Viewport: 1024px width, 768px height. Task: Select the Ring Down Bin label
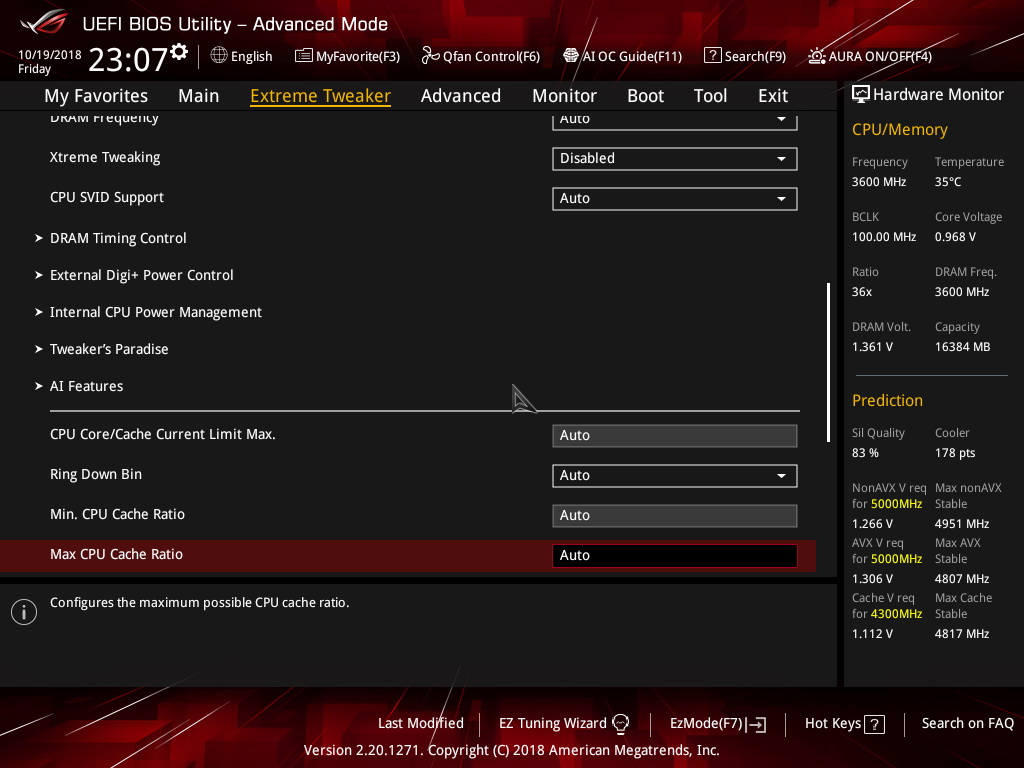[96, 475]
